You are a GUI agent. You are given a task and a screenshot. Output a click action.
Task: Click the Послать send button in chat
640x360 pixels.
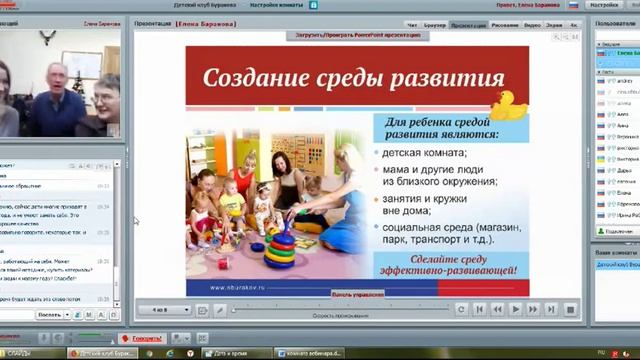[x=49, y=315]
